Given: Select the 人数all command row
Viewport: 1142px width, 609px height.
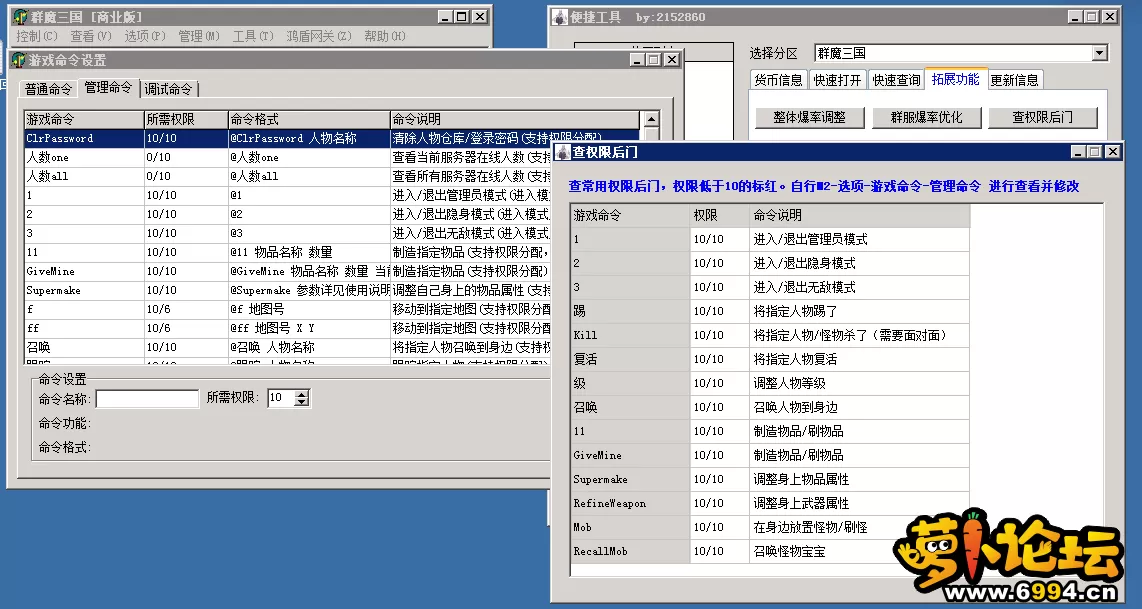Looking at the screenshot, I should [287, 176].
